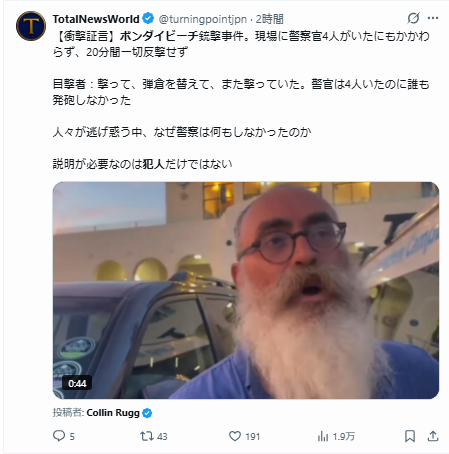Click the 2時間 timestamp link
The image size is (449, 454).
coord(270,19)
